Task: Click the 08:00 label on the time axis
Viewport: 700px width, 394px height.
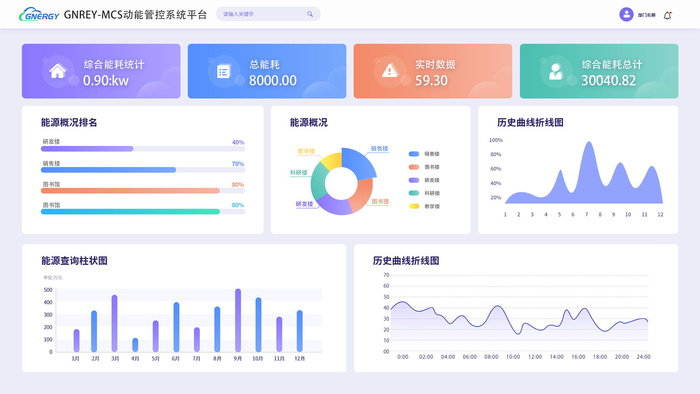Action: [491, 357]
